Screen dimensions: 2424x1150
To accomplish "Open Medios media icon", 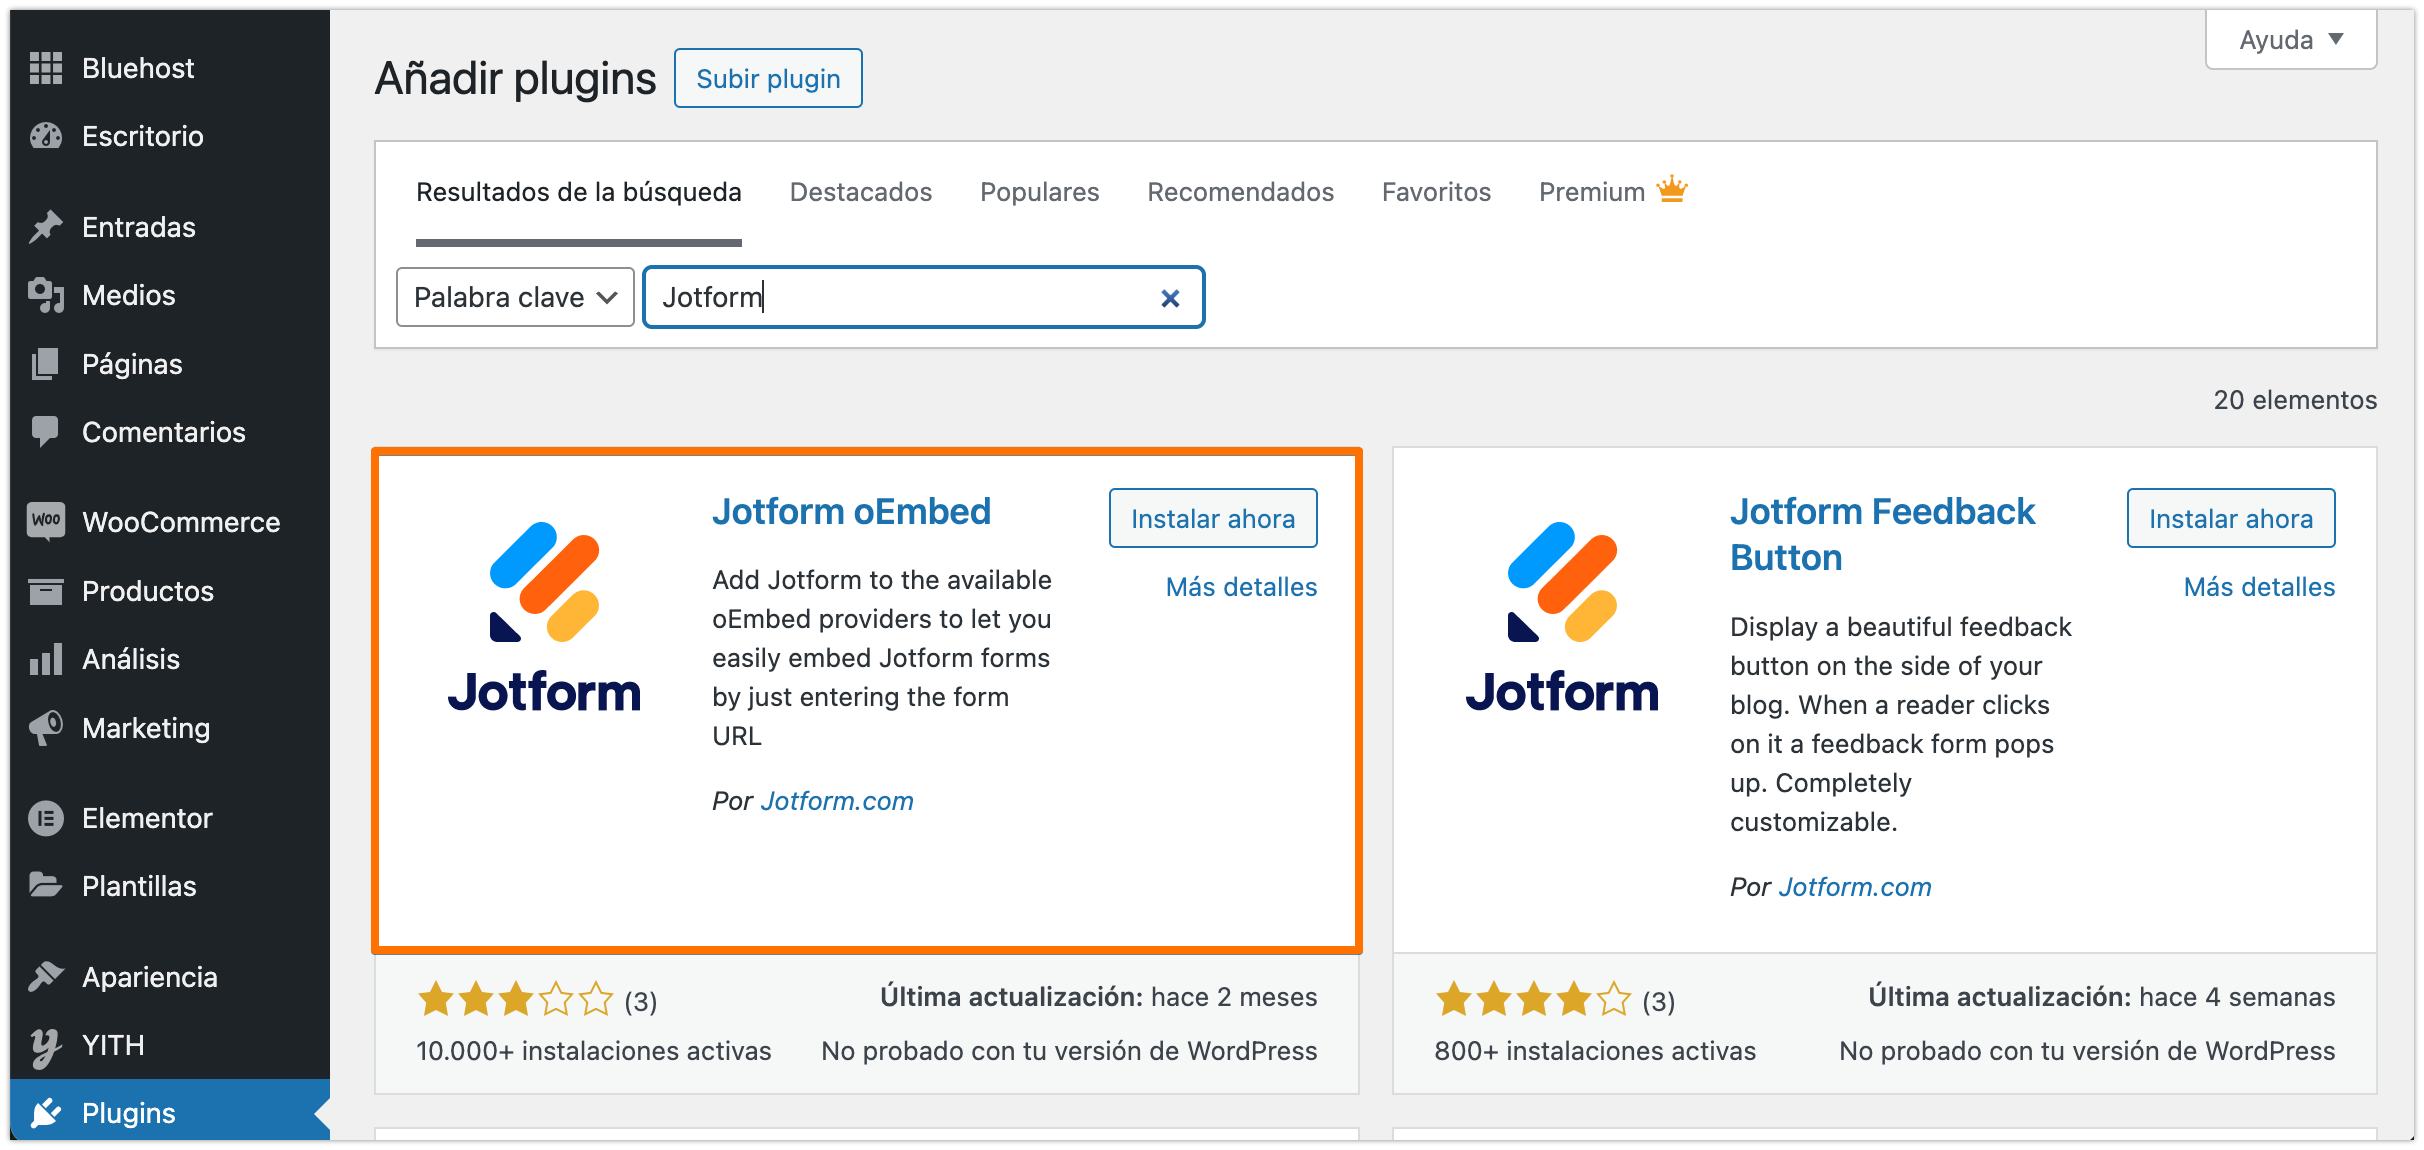I will (x=46, y=295).
